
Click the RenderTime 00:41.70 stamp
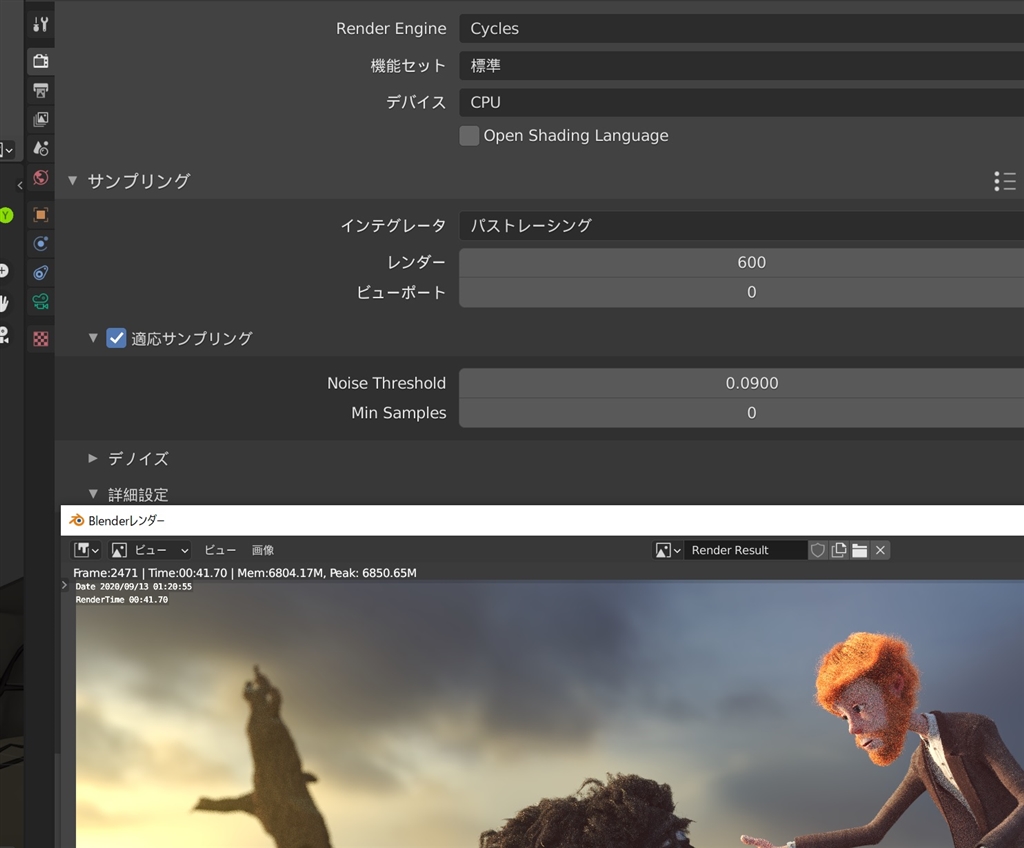pyautogui.click(x=121, y=600)
